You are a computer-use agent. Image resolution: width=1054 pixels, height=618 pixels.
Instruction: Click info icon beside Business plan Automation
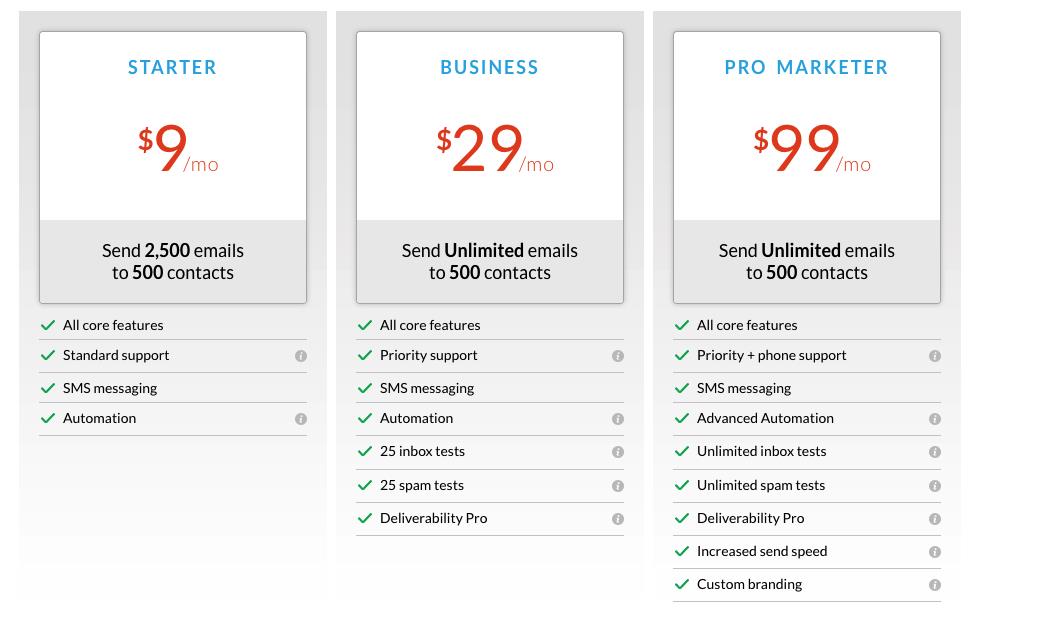pos(618,419)
